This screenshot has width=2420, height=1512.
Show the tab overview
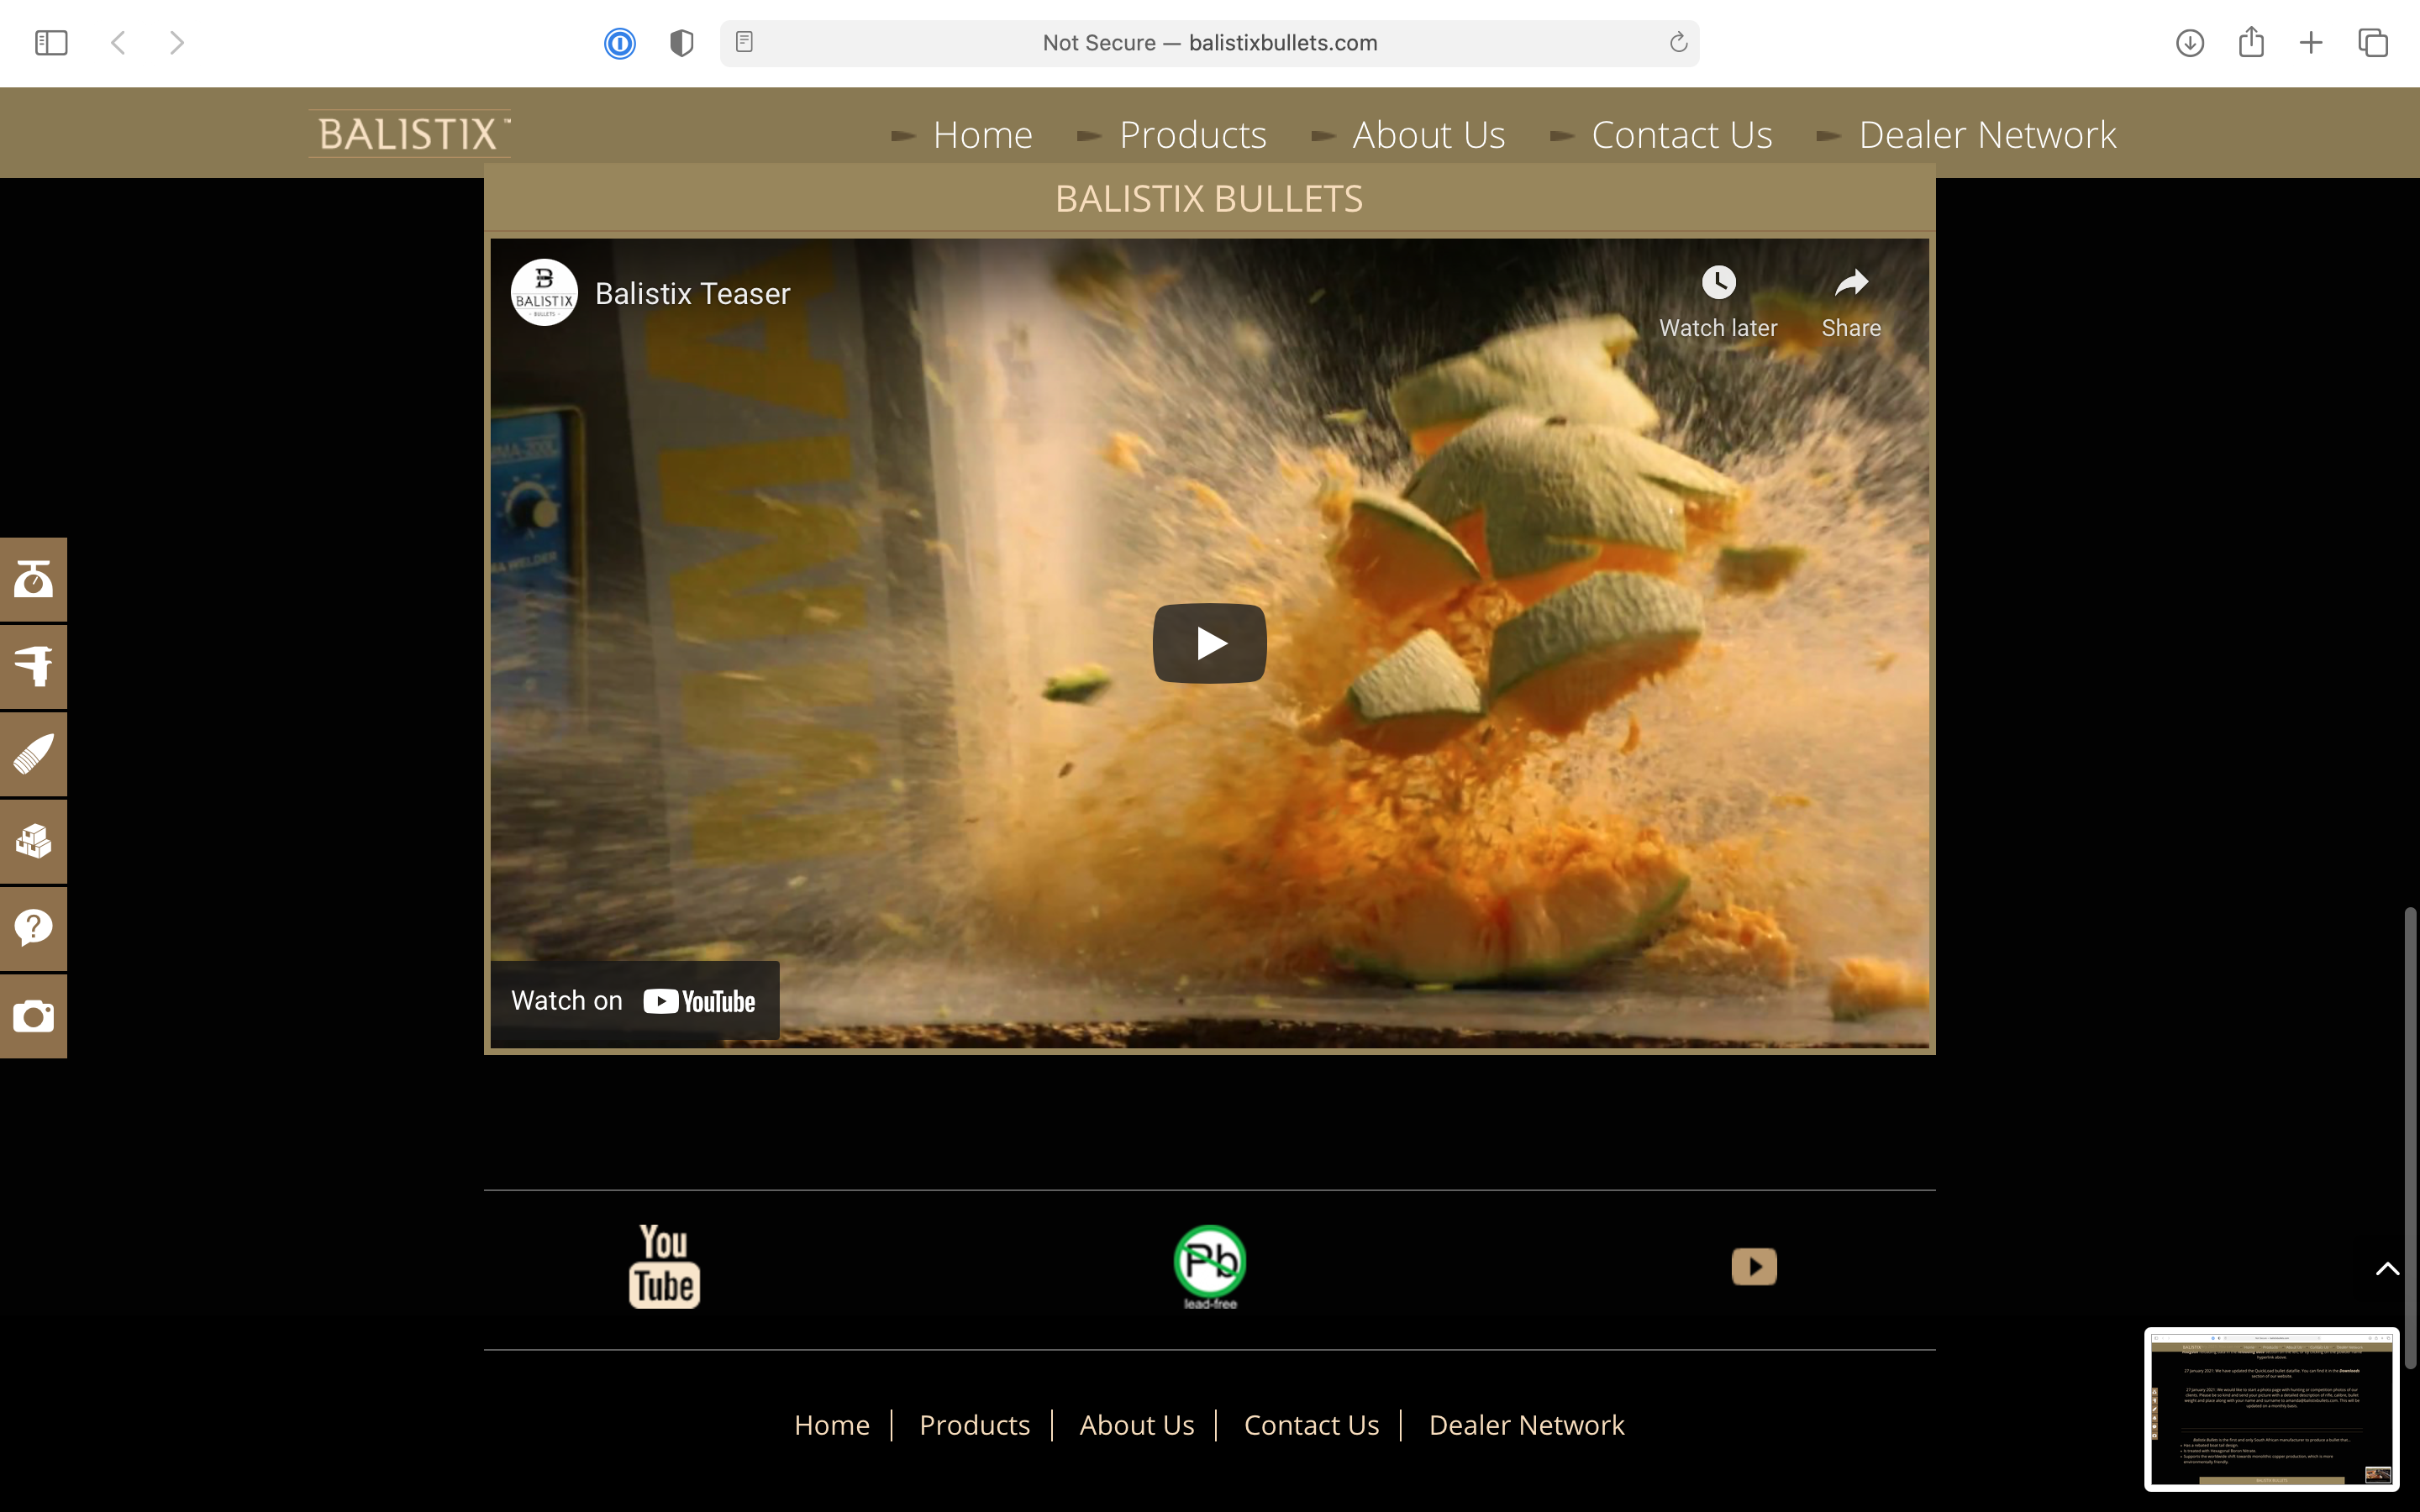[2373, 42]
